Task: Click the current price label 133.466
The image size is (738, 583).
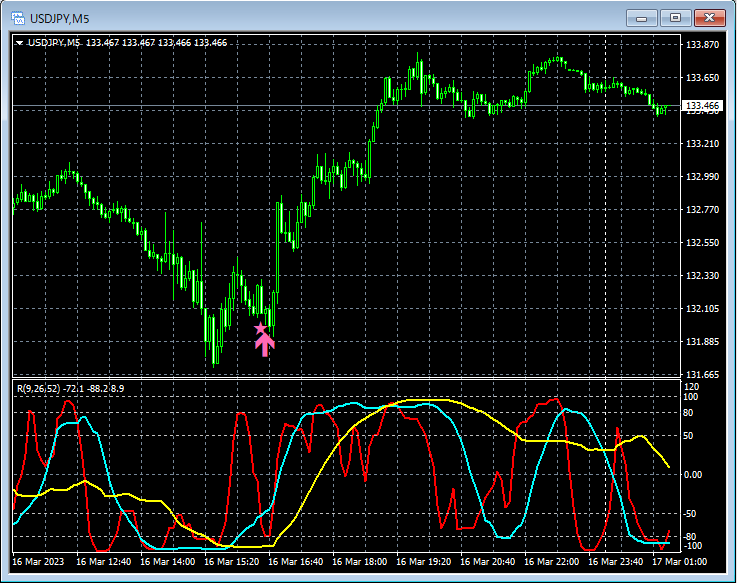Action: click(702, 105)
